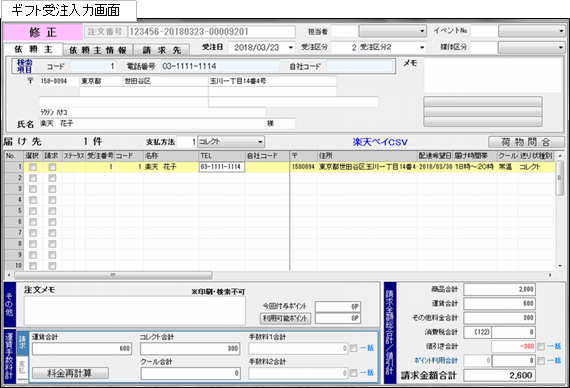
Task: Click the 届け時間帯 cell 18時〜20時
Action: [474, 167]
